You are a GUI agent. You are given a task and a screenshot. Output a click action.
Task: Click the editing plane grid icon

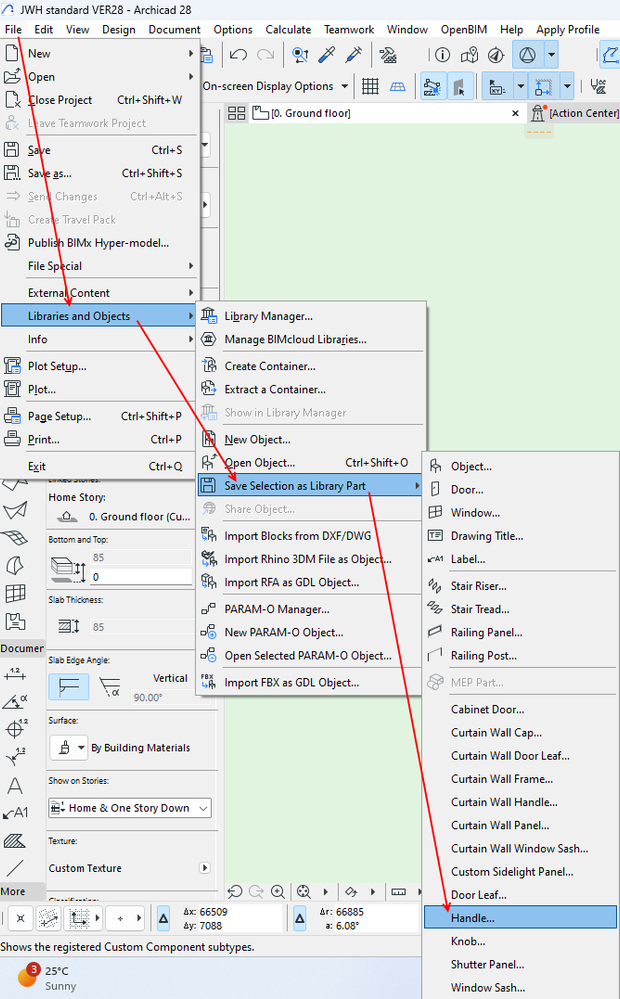point(398,86)
